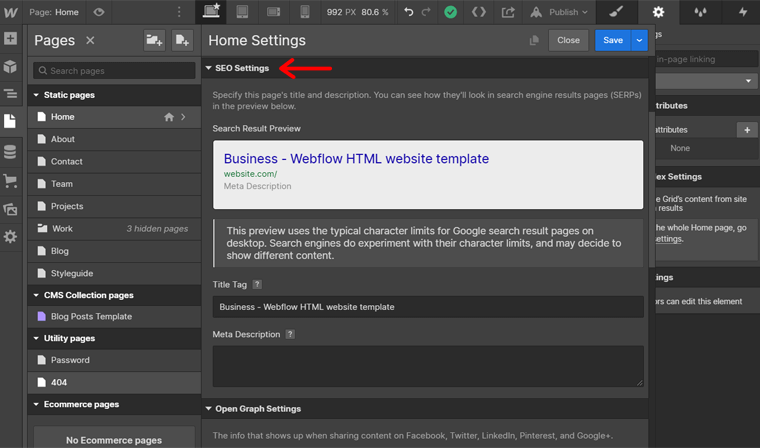The image size is (760, 448).
Task: Collapse the SEO Settings section
Action: coord(238,68)
